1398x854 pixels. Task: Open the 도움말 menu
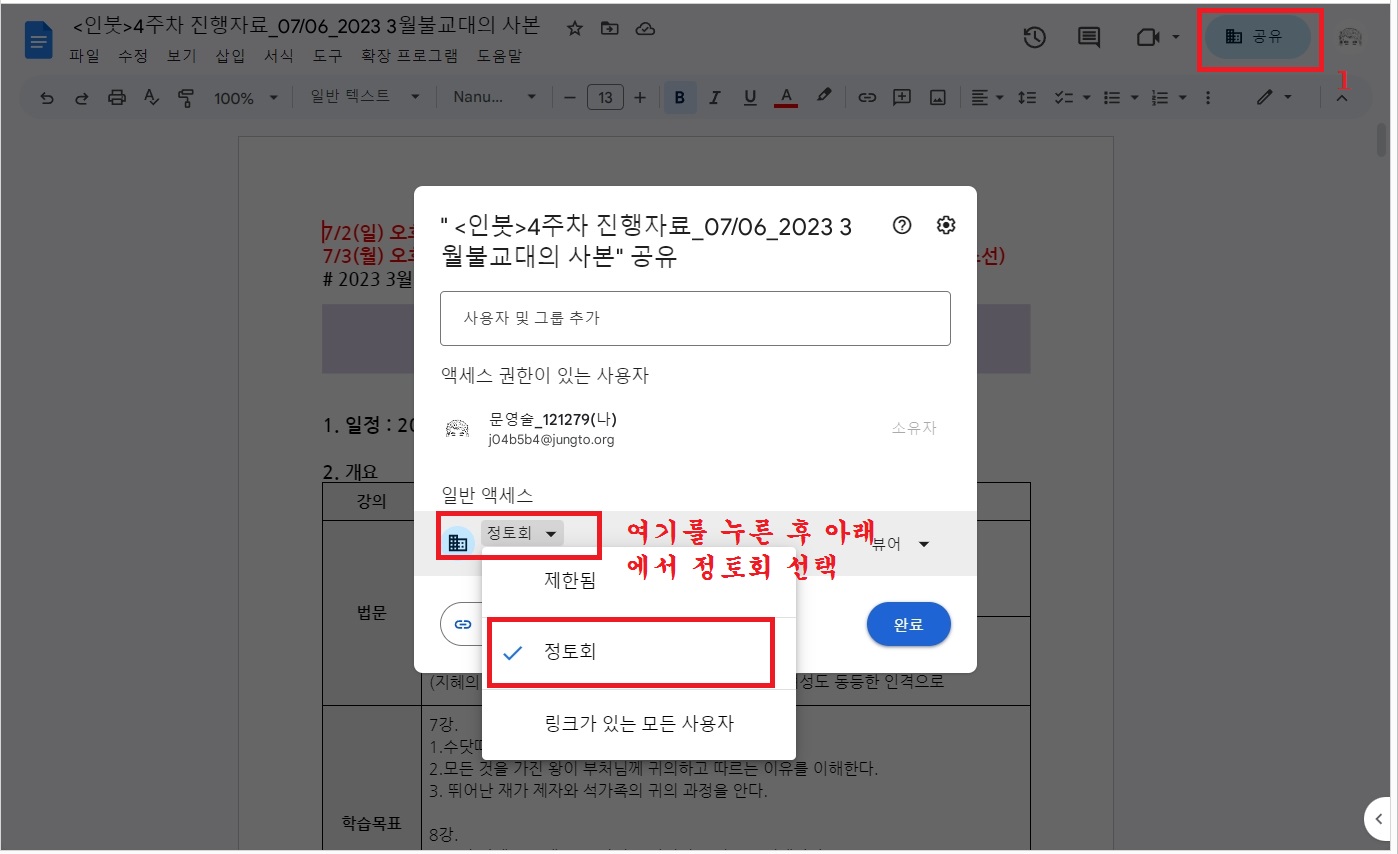click(500, 56)
